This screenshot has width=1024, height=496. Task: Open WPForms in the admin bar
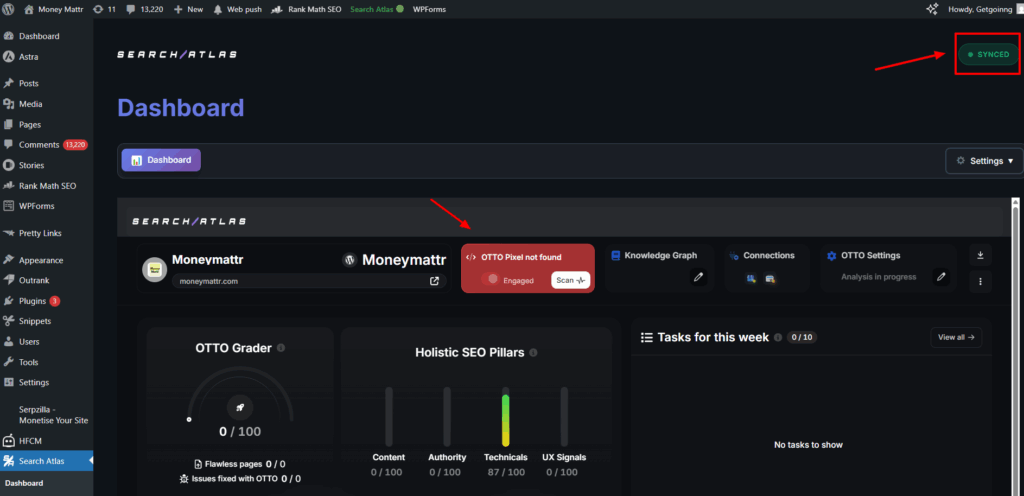click(x=429, y=10)
